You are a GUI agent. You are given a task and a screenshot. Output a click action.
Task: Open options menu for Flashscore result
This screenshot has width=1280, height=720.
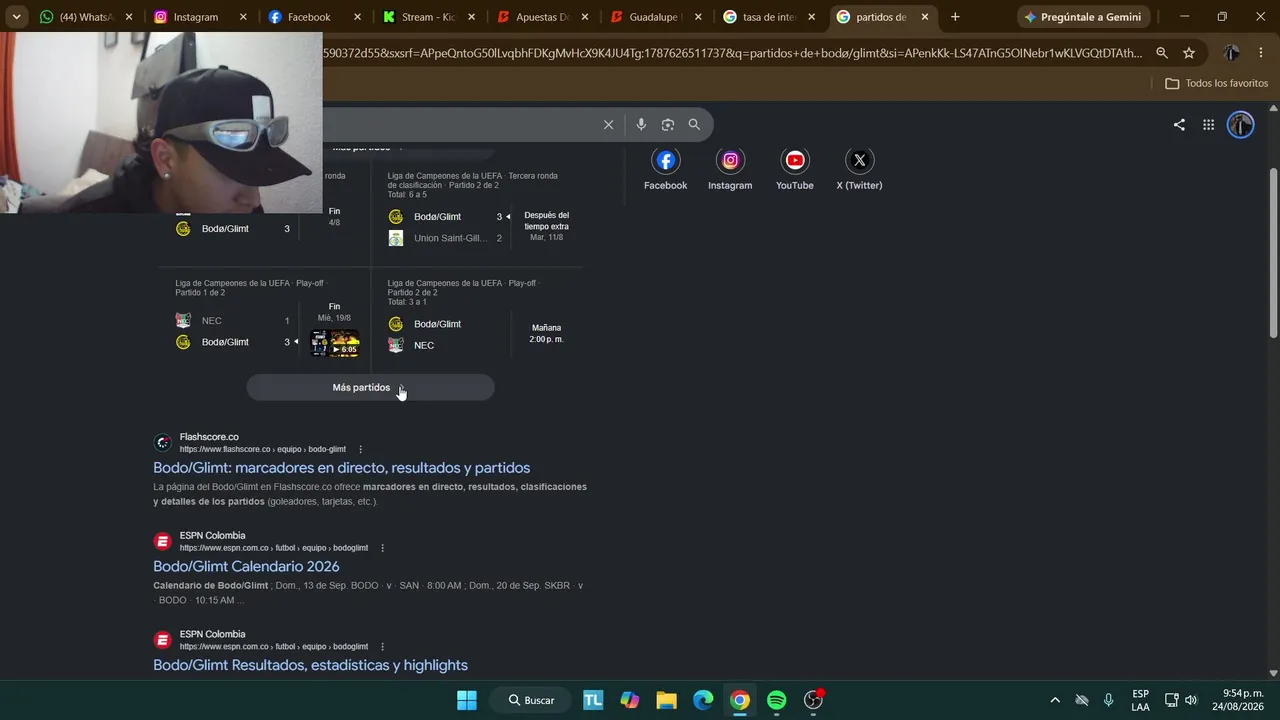click(x=361, y=449)
